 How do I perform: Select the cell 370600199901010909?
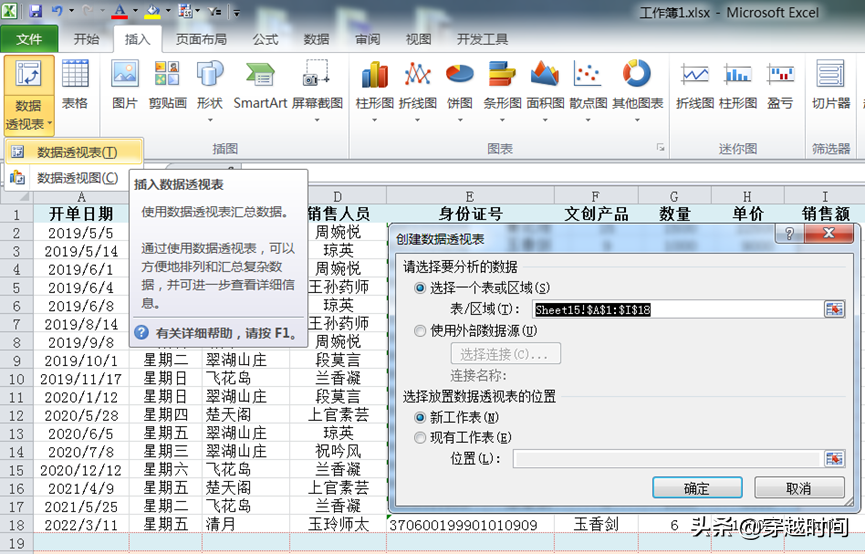point(470,524)
